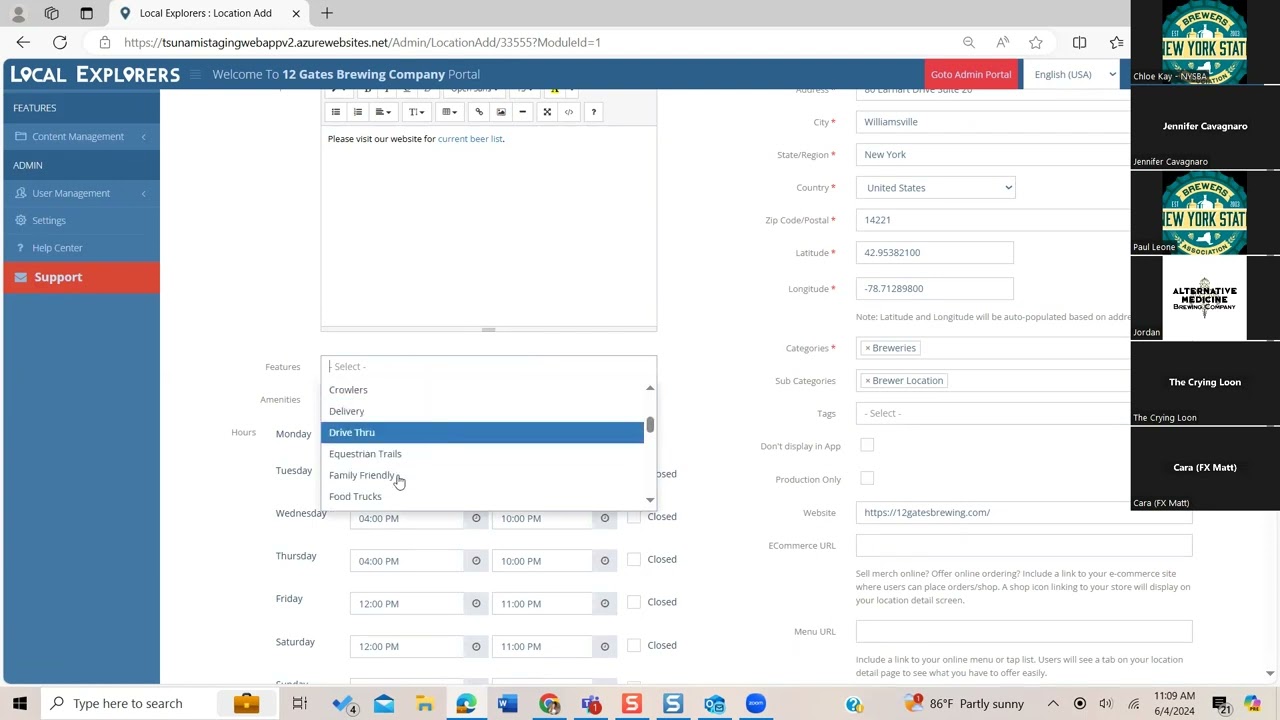This screenshot has height=720, width=1280.
Task: Check the Thursday Closed checkbox
Action: point(634,560)
